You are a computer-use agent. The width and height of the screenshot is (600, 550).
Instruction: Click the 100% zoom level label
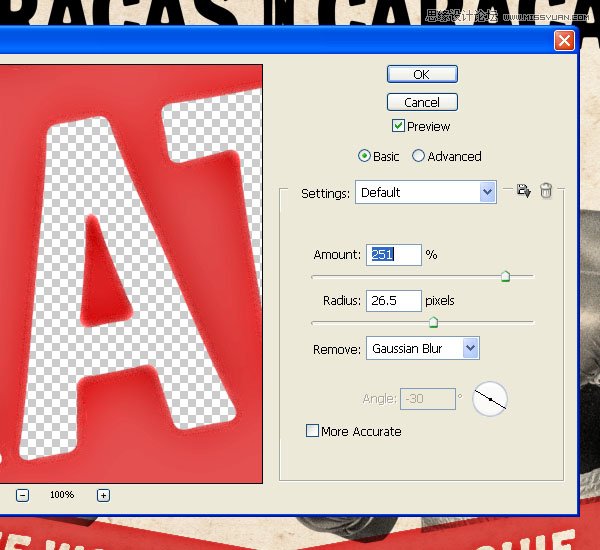coord(62,495)
